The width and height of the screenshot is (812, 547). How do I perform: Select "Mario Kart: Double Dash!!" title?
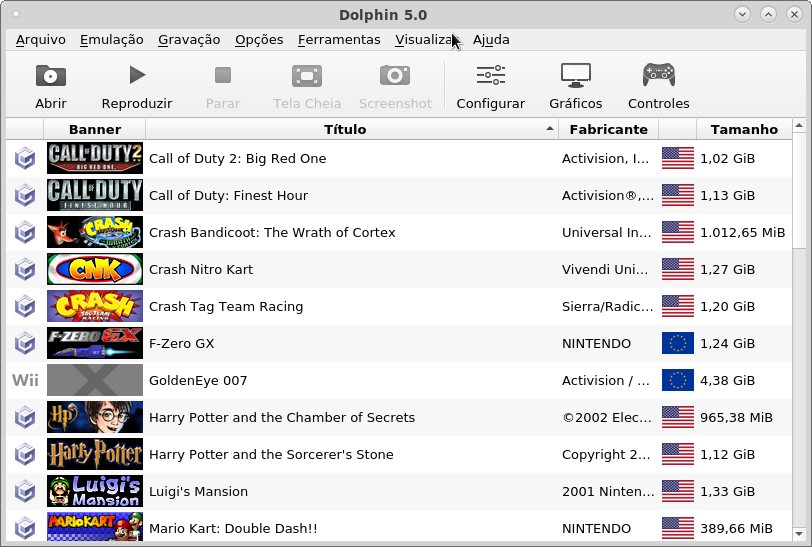point(233,528)
